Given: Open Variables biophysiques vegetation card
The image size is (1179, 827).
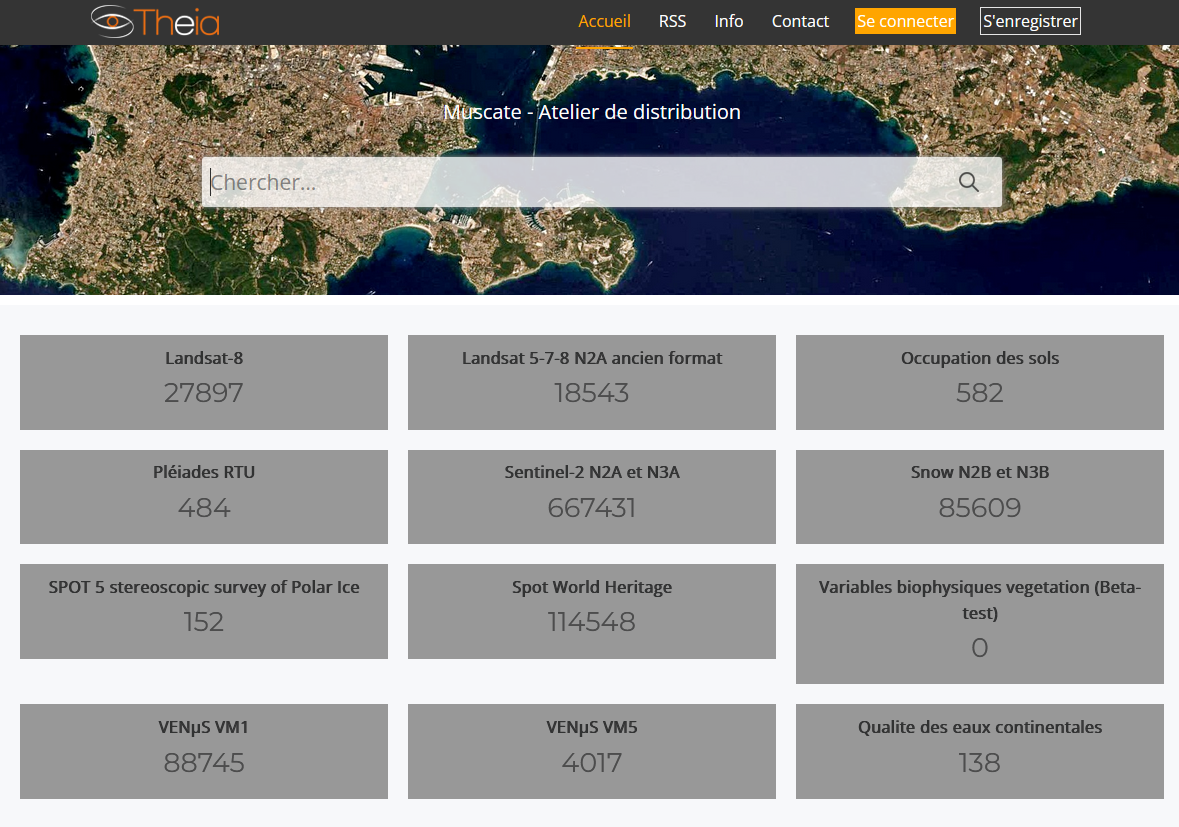Looking at the screenshot, I should click(980, 624).
